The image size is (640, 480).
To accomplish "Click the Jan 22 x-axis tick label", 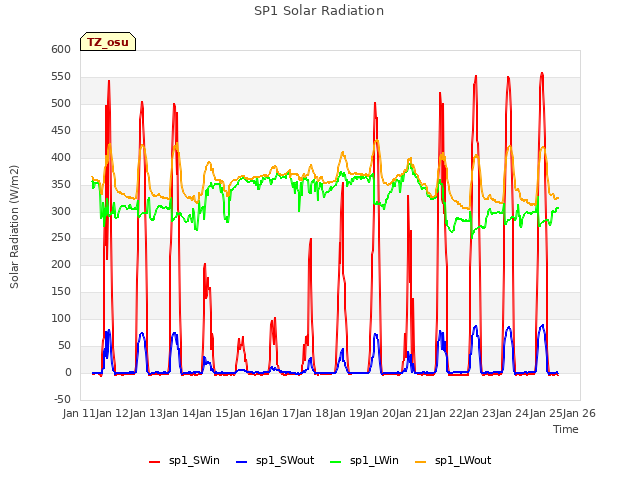I will click(x=446, y=413).
